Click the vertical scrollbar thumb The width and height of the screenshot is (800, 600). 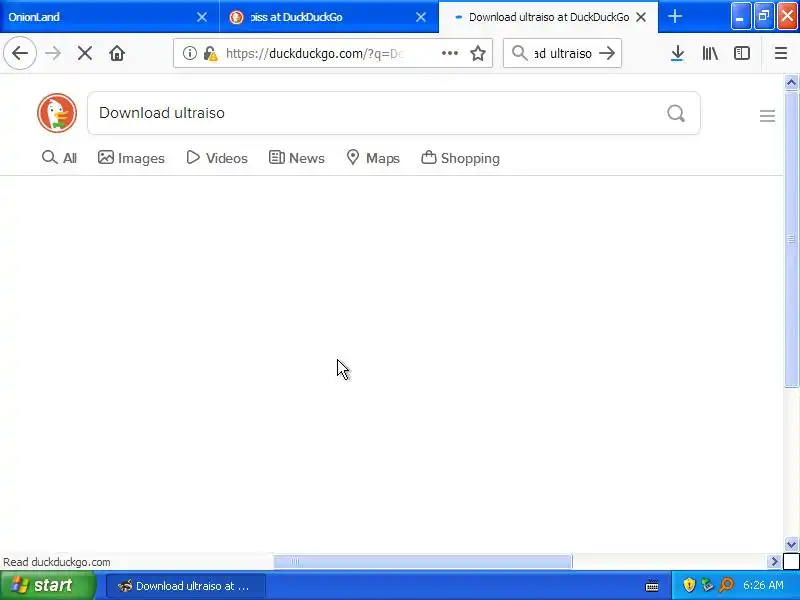(791, 238)
